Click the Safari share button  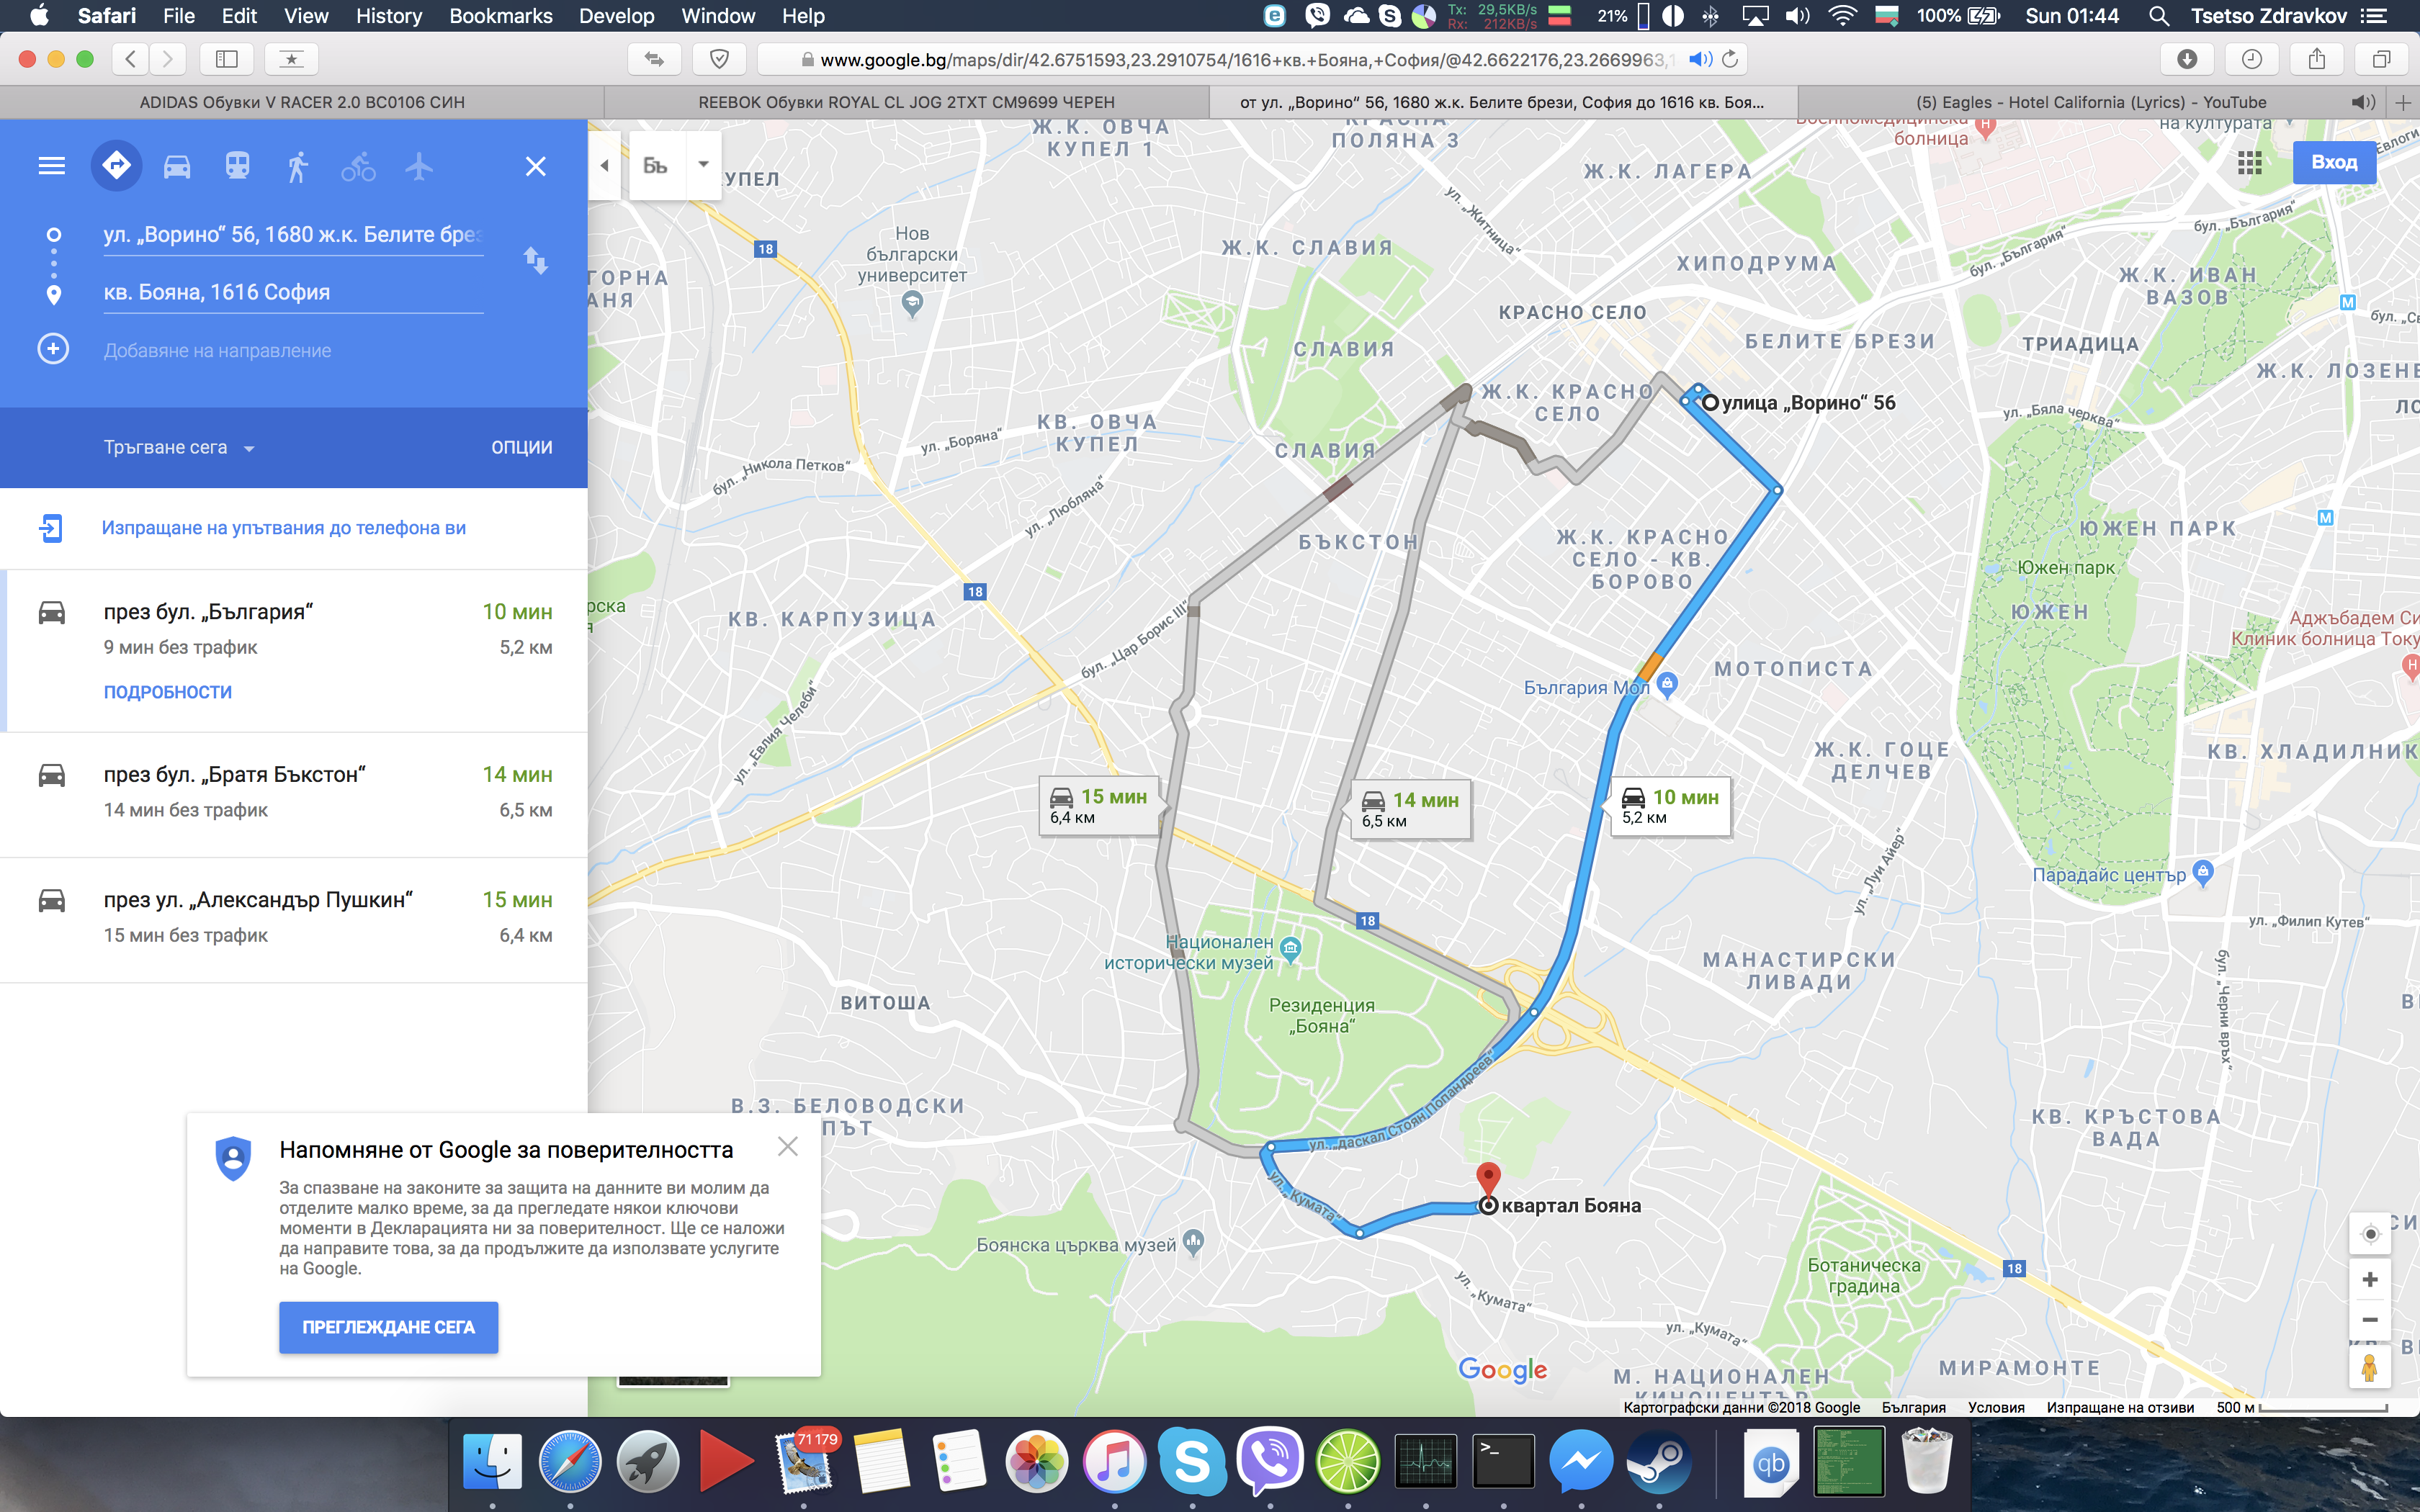(2317, 59)
